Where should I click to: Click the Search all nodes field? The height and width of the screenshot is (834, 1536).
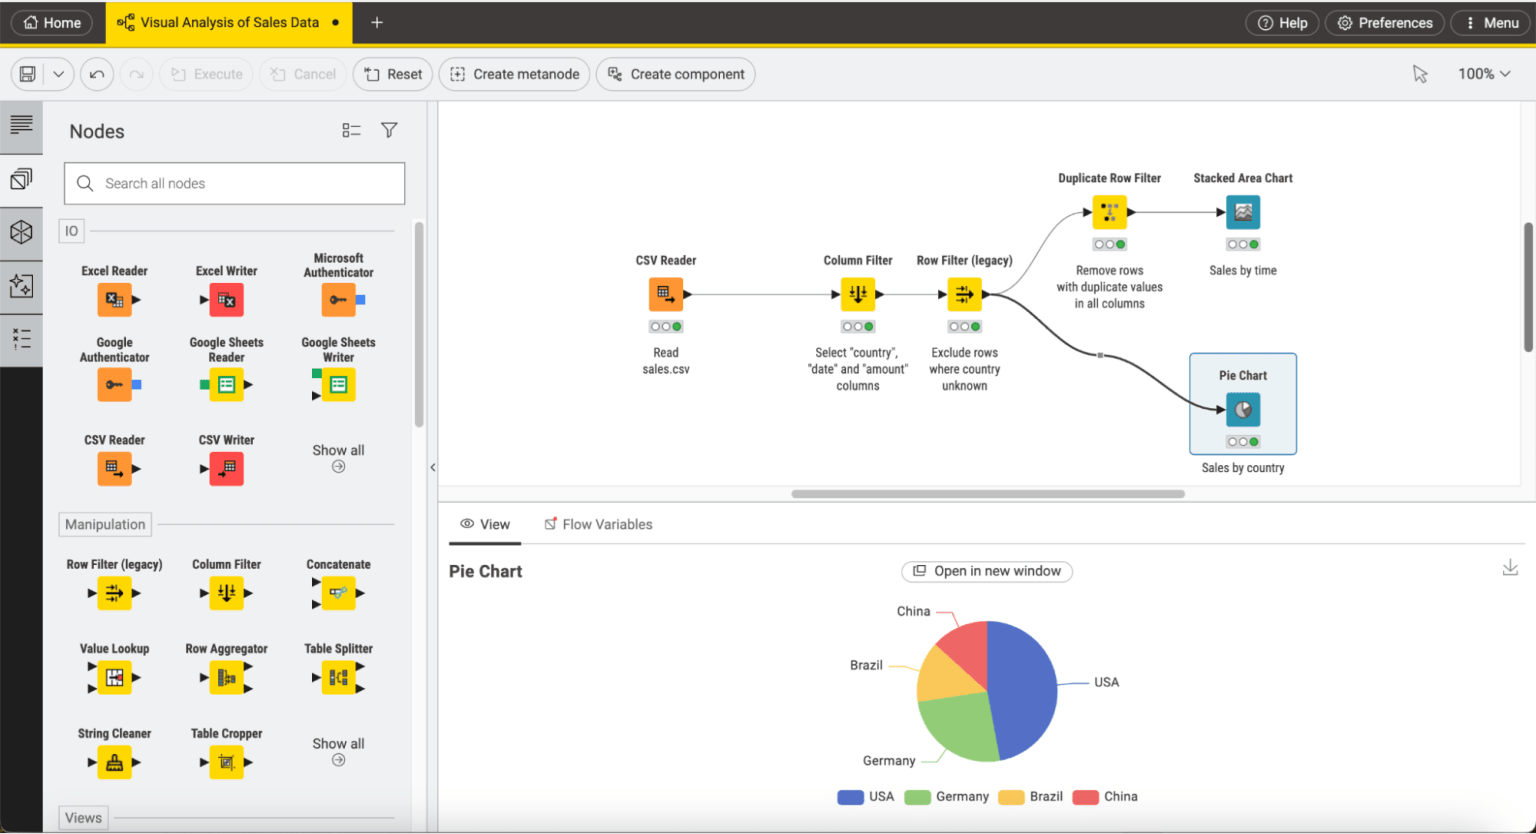pyautogui.click(x=235, y=183)
